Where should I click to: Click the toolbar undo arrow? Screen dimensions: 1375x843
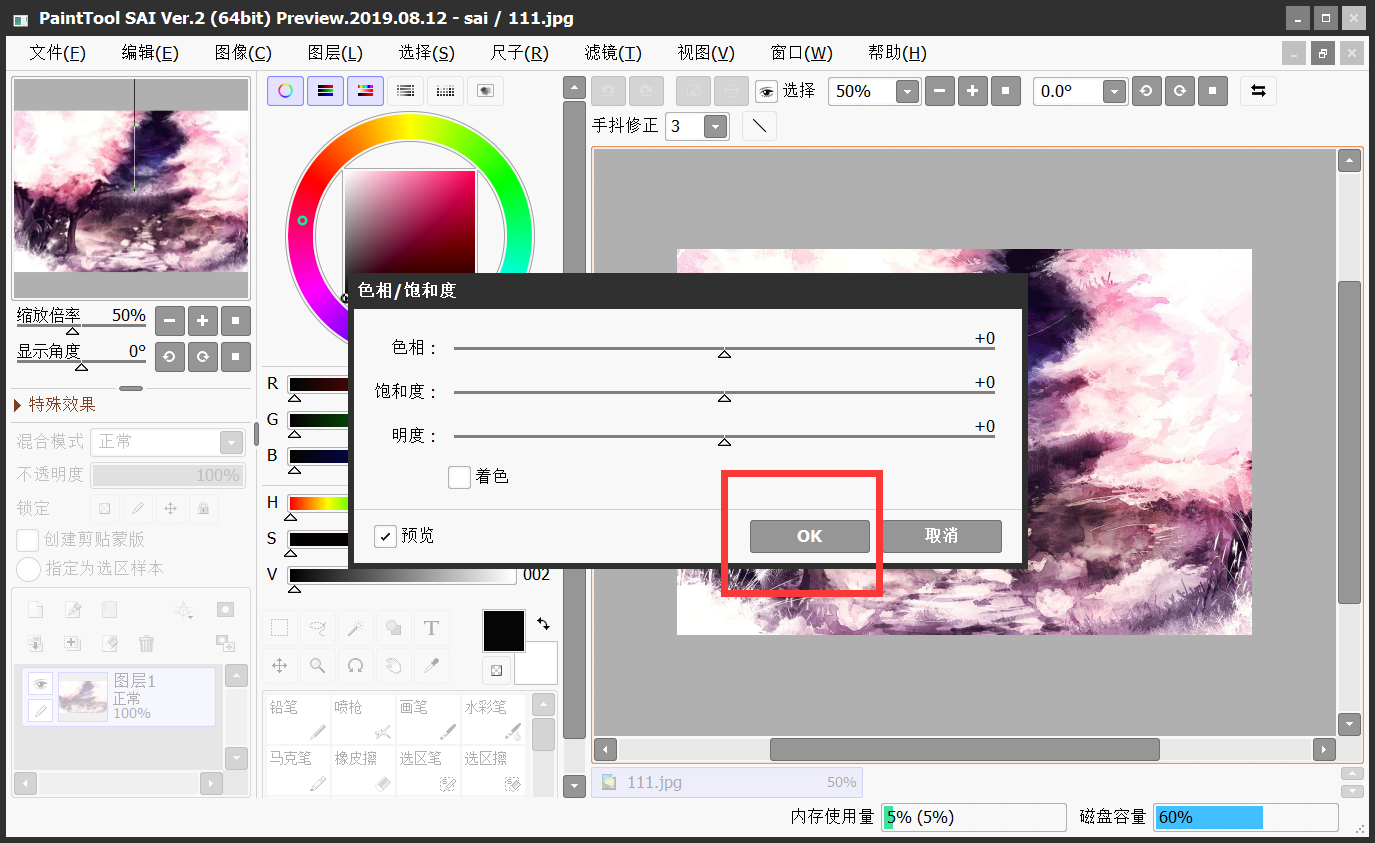(x=609, y=91)
